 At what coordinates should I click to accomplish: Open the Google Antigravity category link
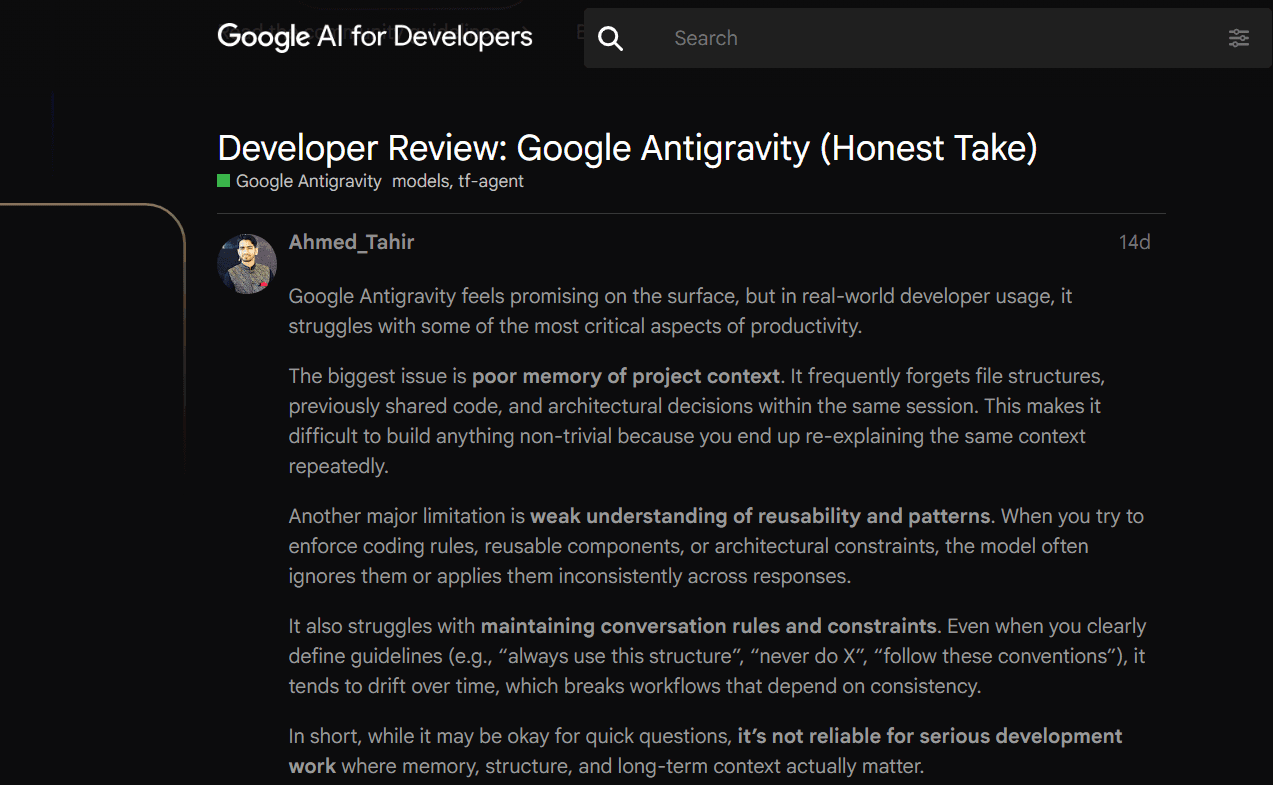point(308,181)
